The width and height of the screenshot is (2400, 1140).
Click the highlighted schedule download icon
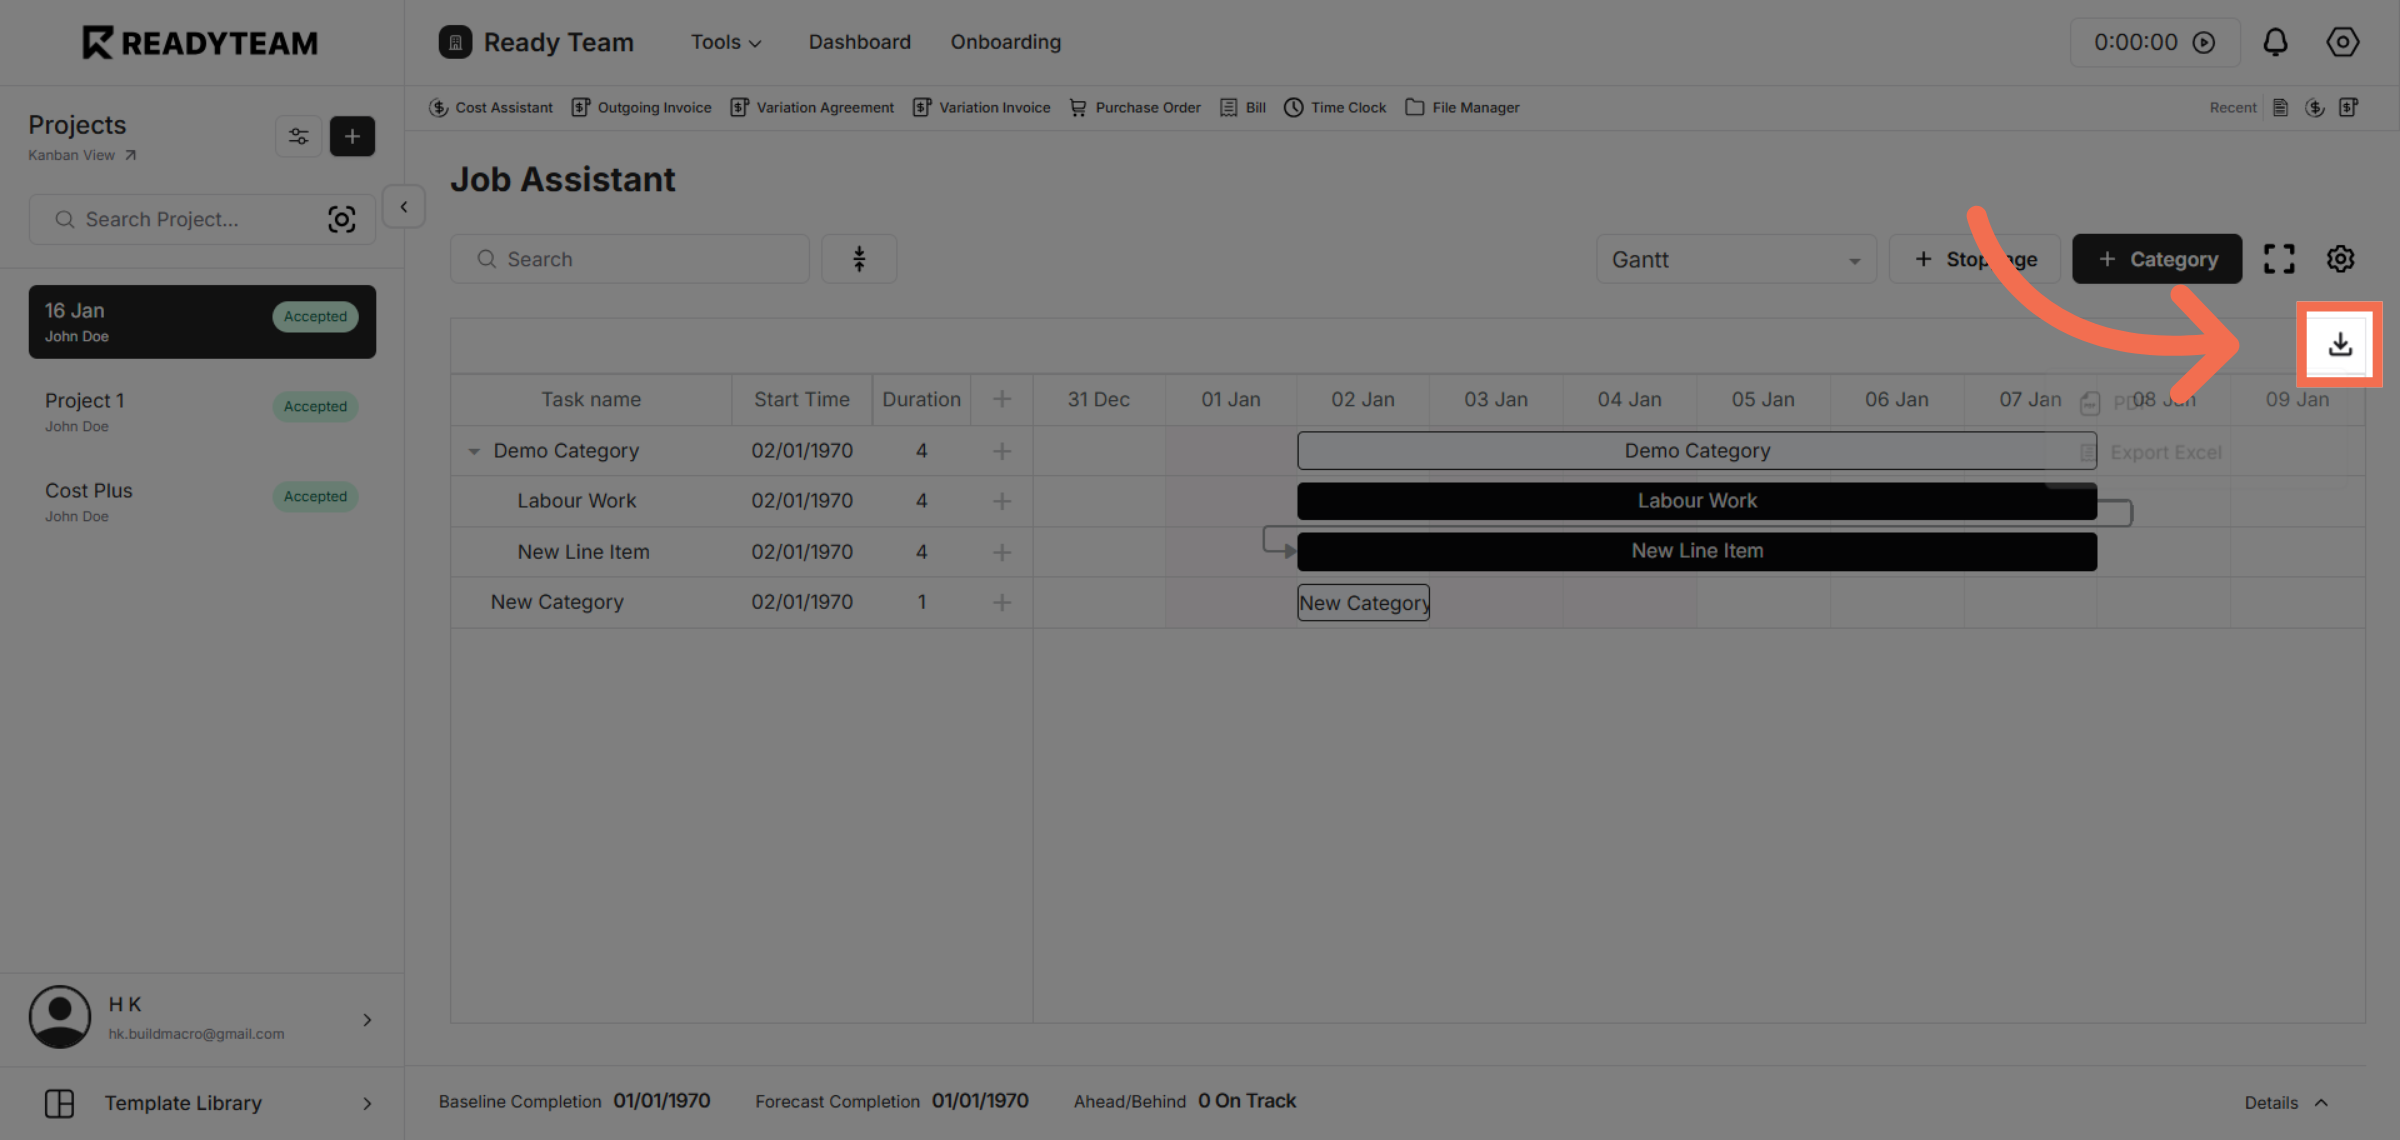pyautogui.click(x=2340, y=344)
